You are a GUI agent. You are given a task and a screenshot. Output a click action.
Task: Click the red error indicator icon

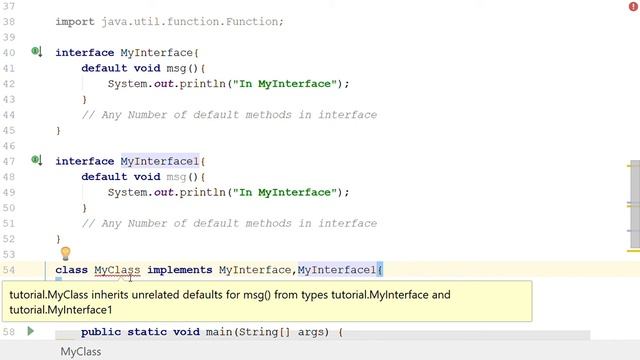633,7
